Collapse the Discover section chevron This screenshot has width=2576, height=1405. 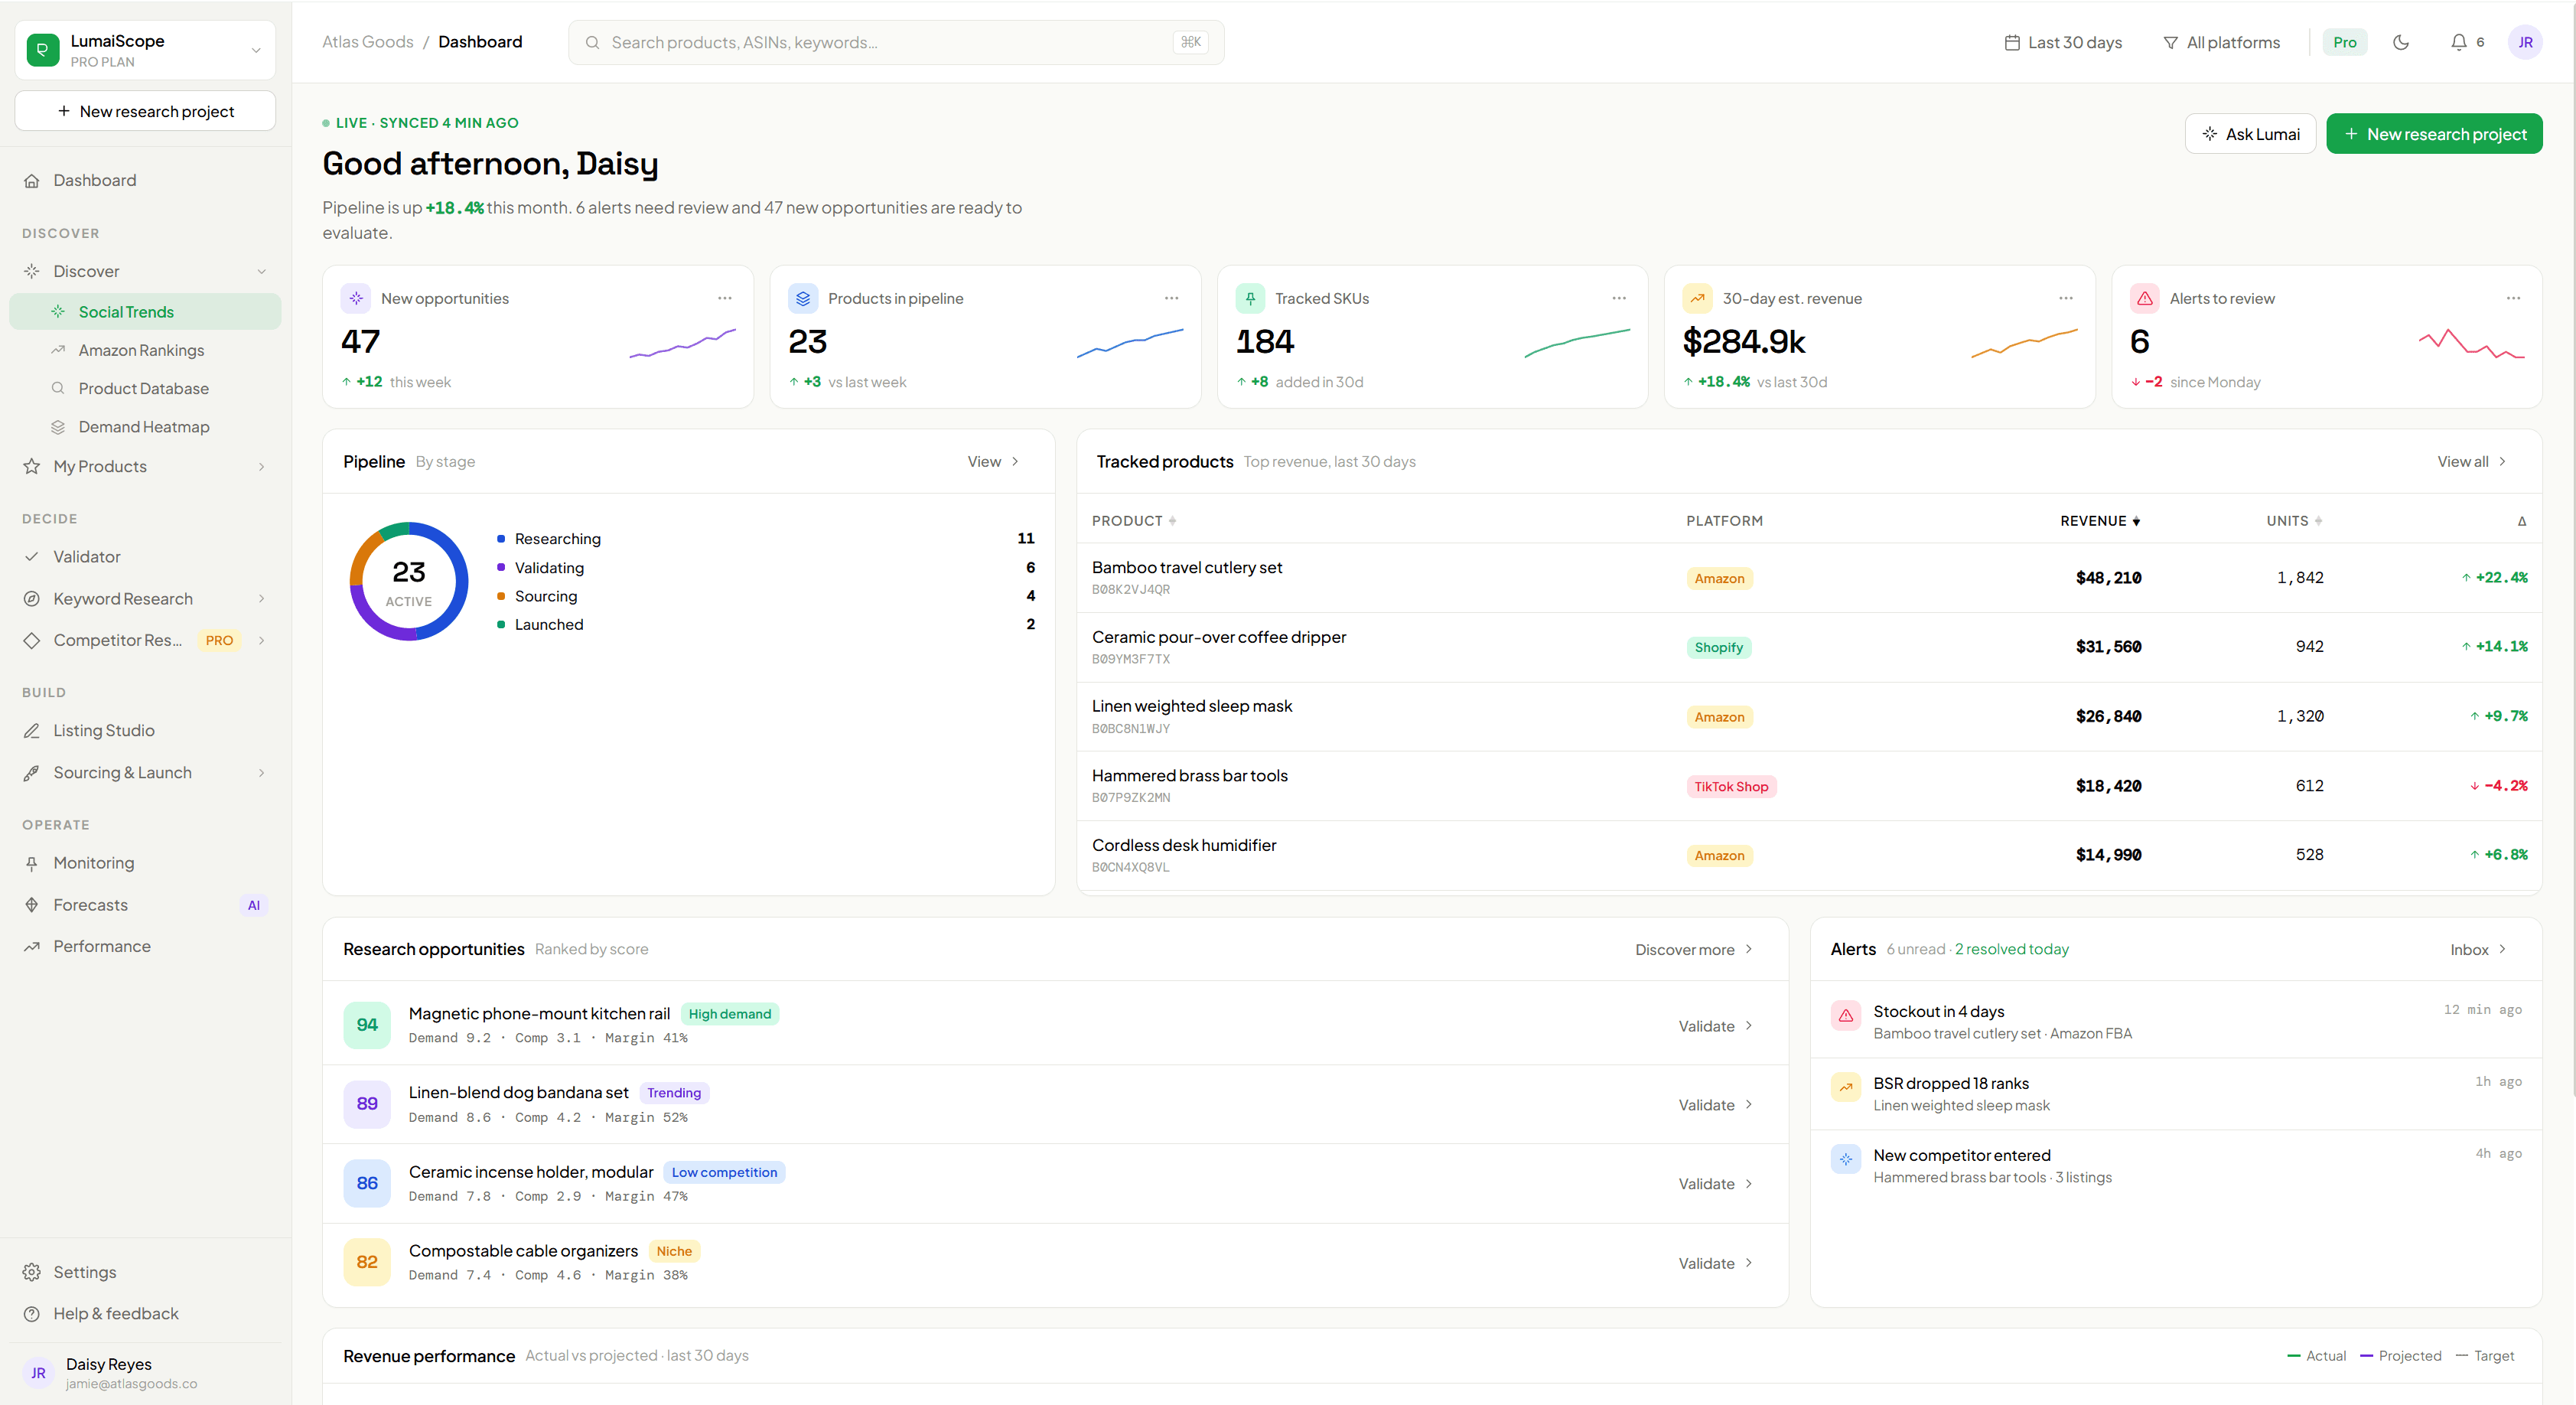pyautogui.click(x=262, y=271)
